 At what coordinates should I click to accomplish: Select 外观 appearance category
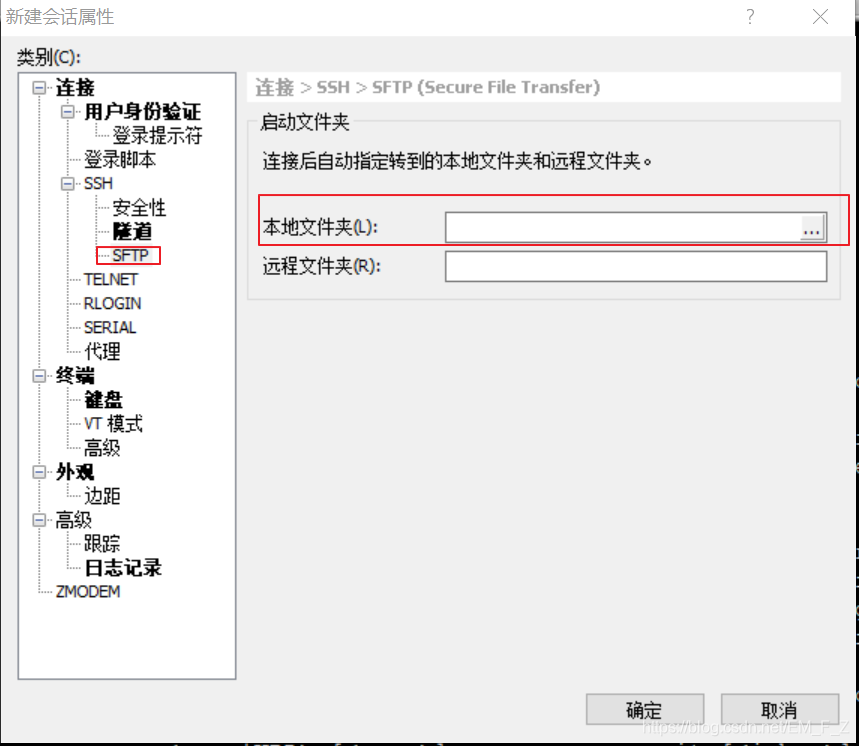(x=75, y=472)
